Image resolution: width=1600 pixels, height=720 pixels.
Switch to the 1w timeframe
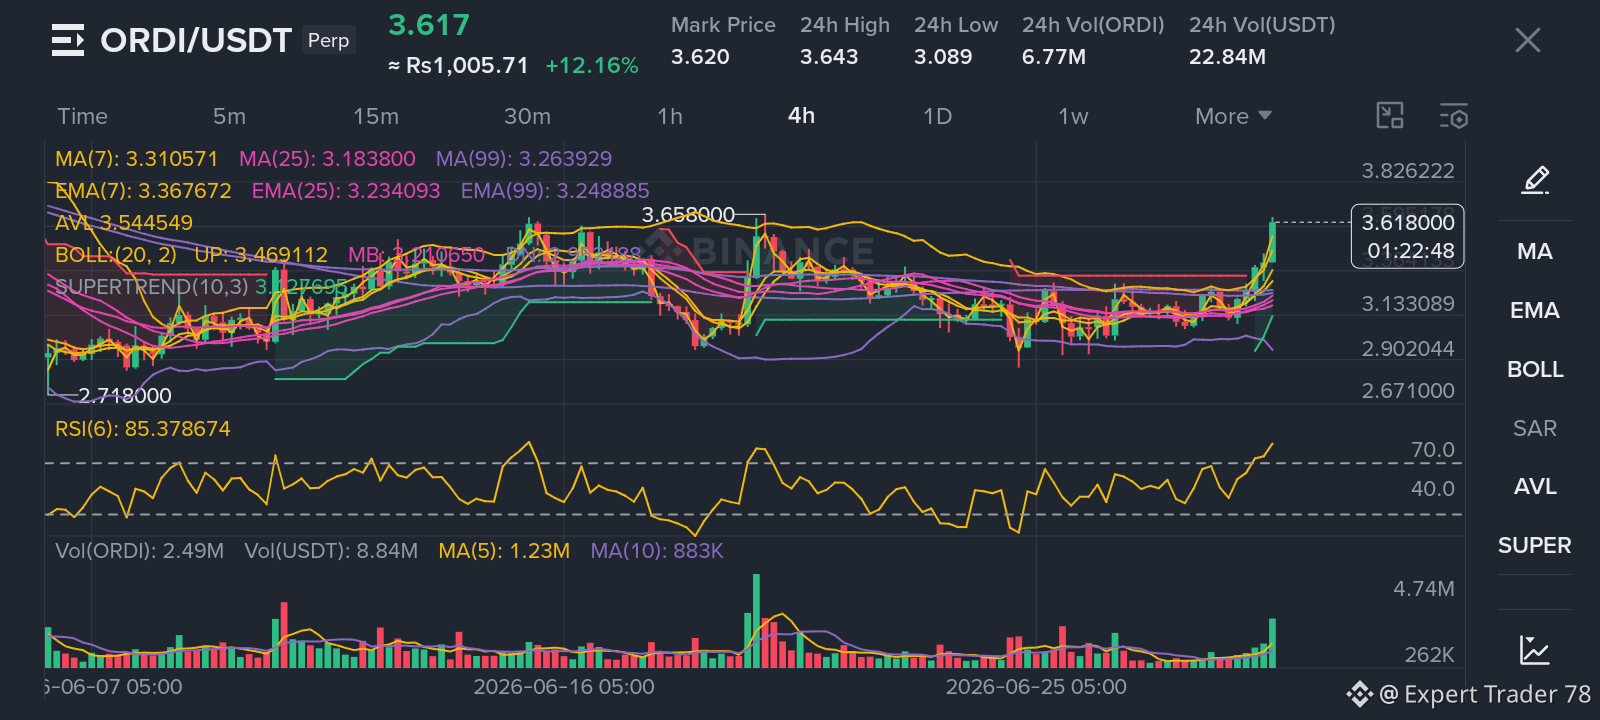(1073, 116)
